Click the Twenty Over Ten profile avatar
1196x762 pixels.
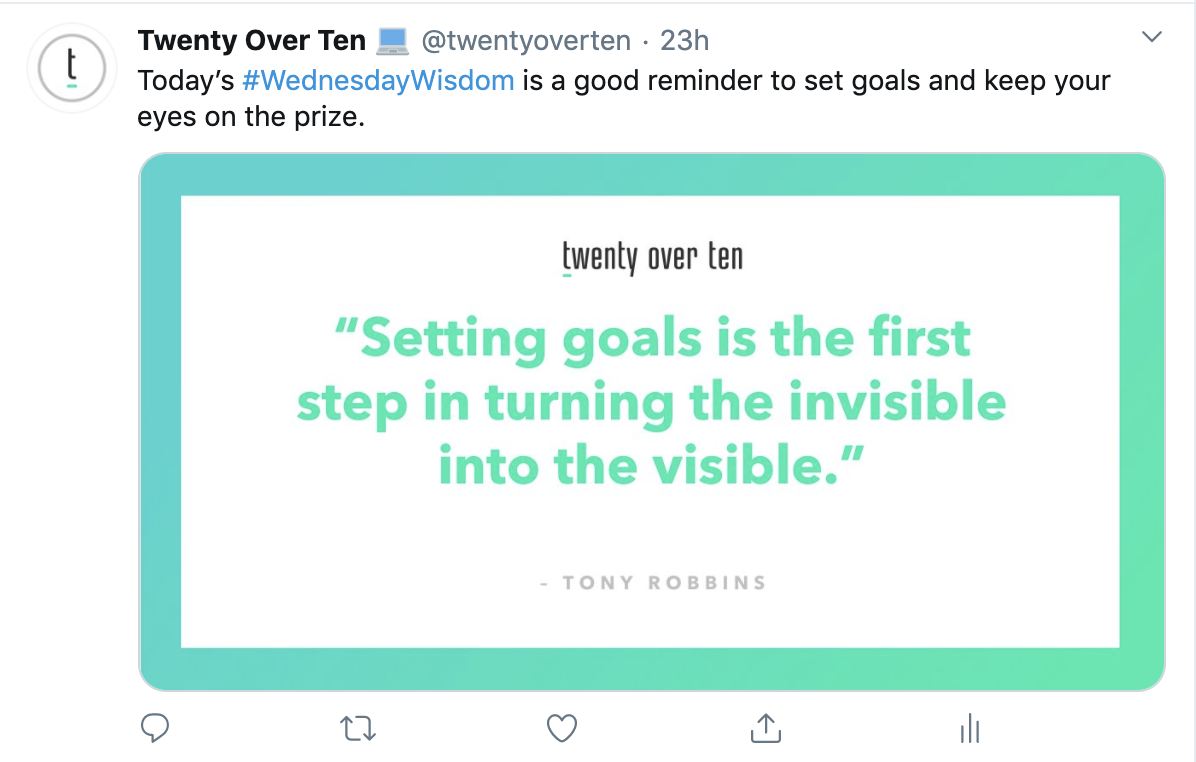(x=70, y=68)
